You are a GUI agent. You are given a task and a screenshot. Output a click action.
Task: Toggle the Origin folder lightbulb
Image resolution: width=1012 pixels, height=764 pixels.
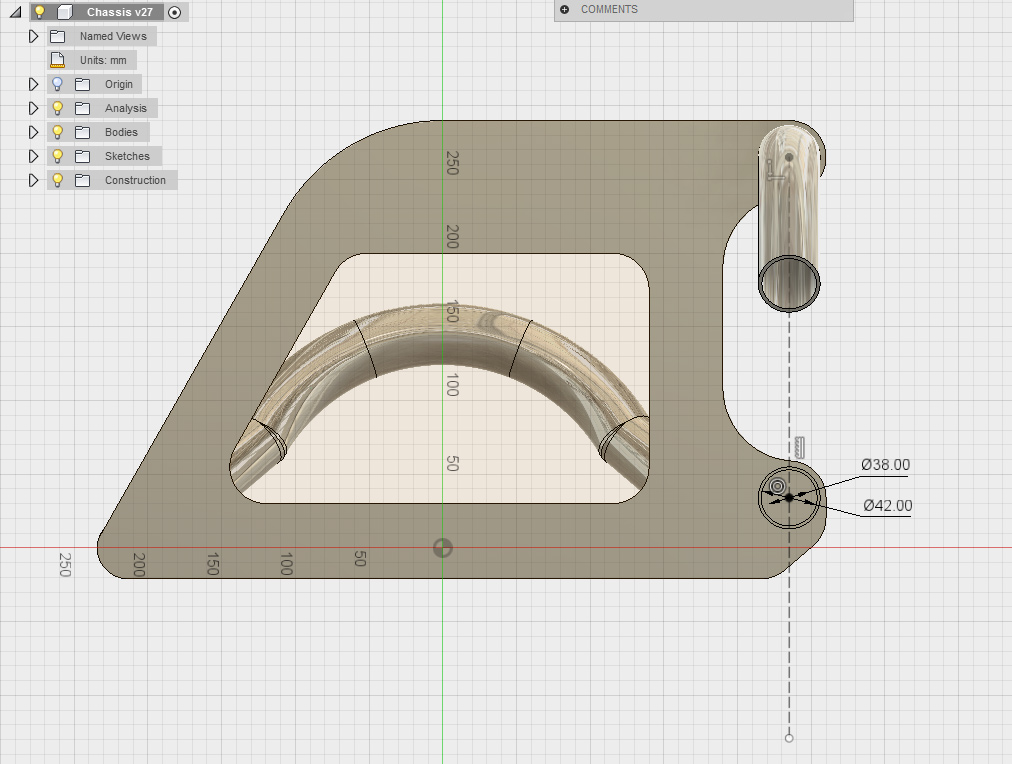point(58,84)
